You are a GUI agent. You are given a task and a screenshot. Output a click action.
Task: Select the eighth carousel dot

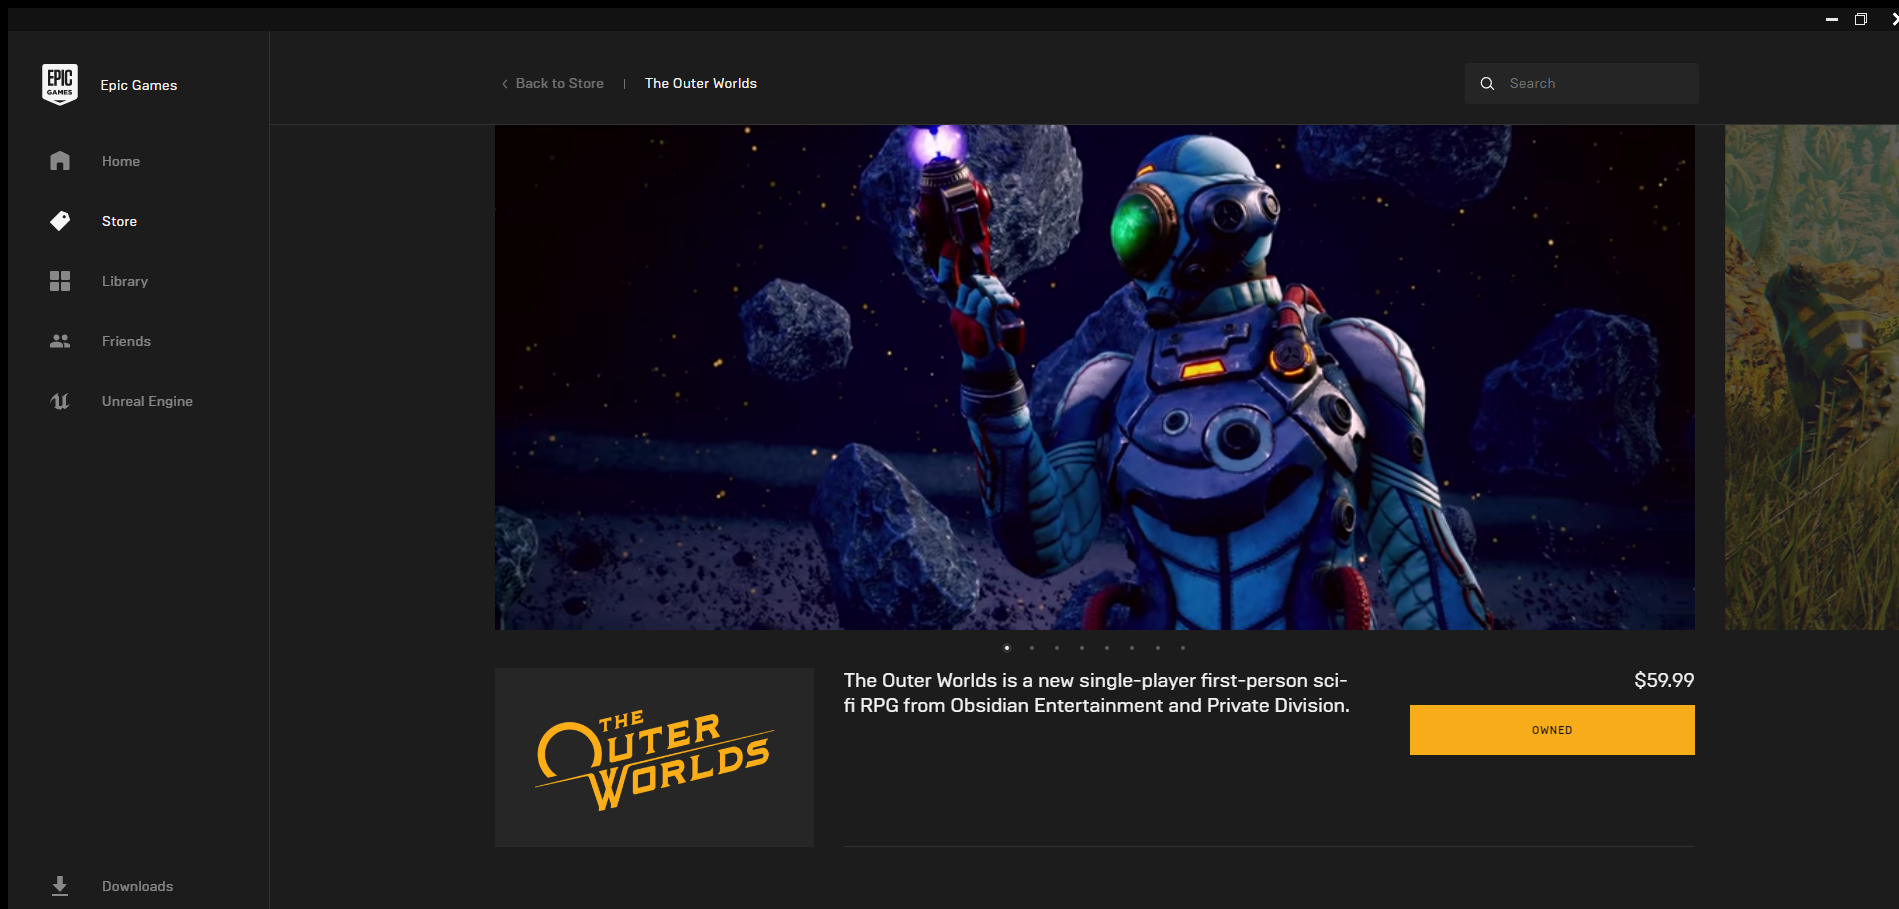click(1183, 648)
